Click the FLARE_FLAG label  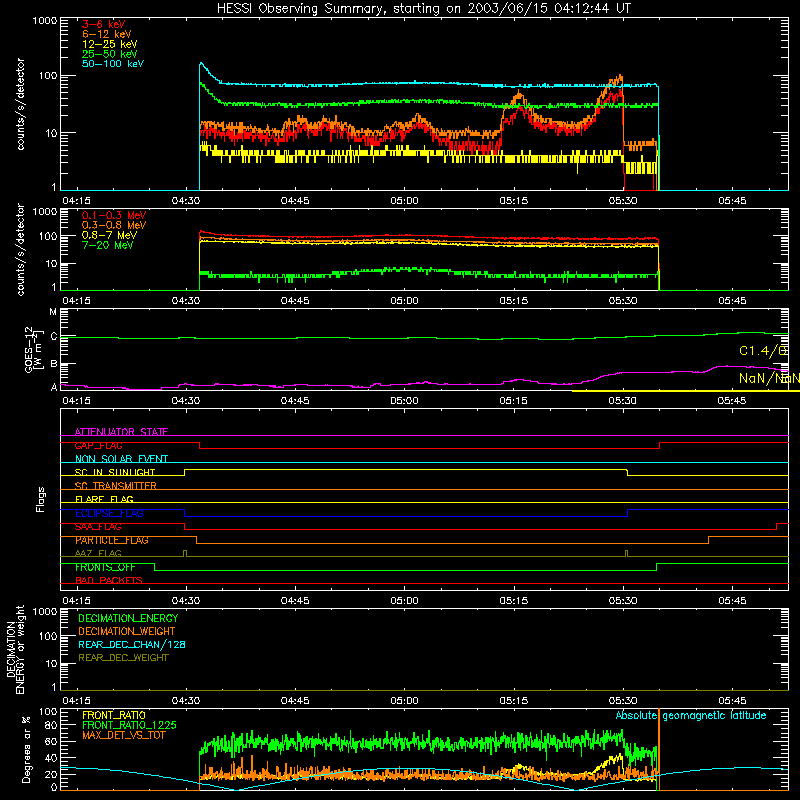[x=104, y=499]
